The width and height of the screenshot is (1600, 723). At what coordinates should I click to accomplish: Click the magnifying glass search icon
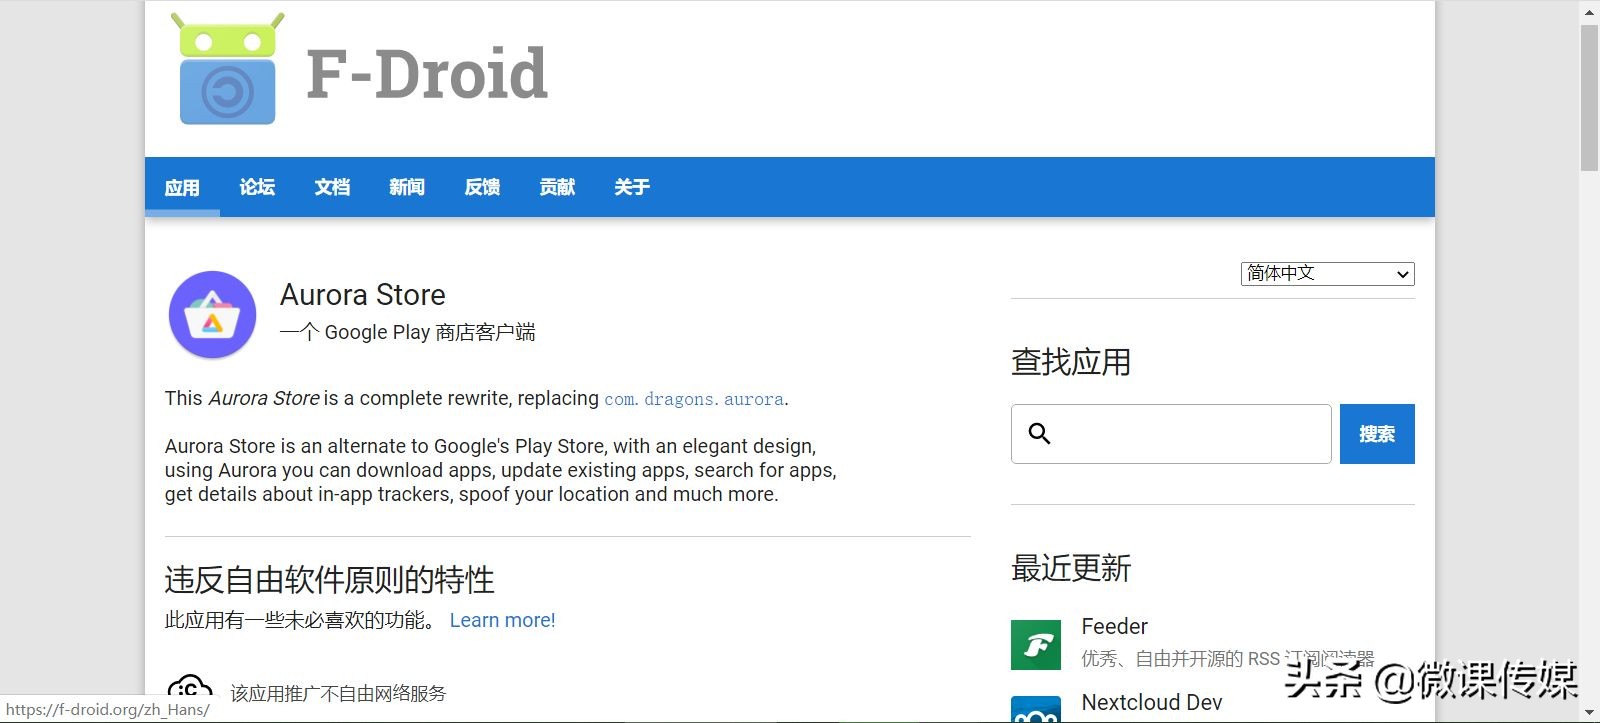(1040, 433)
